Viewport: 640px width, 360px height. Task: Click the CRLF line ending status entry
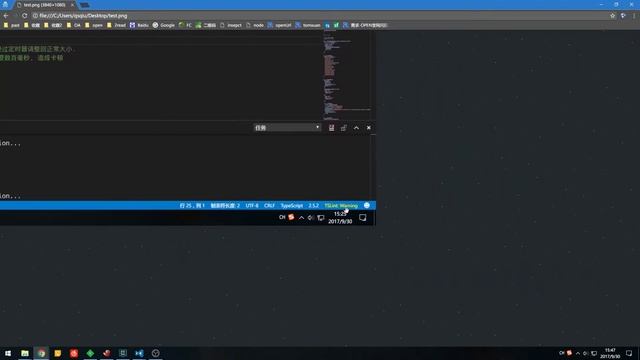pos(269,206)
